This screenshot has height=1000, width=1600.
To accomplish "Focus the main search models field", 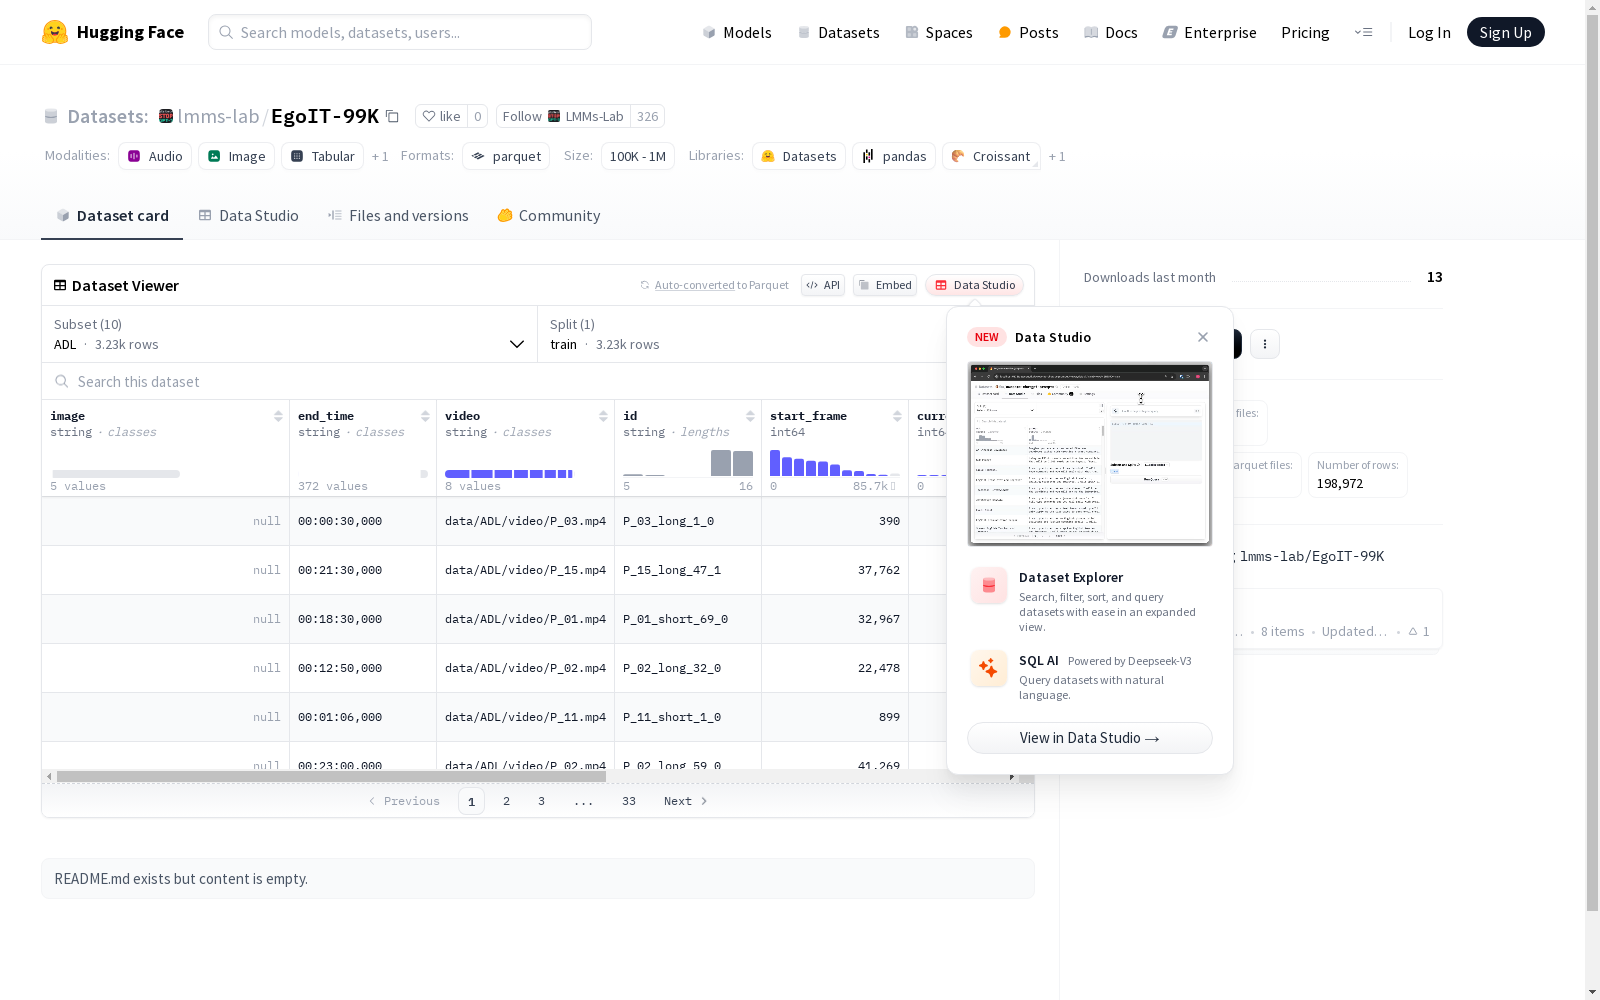I will pyautogui.click(x=400, y=32).
